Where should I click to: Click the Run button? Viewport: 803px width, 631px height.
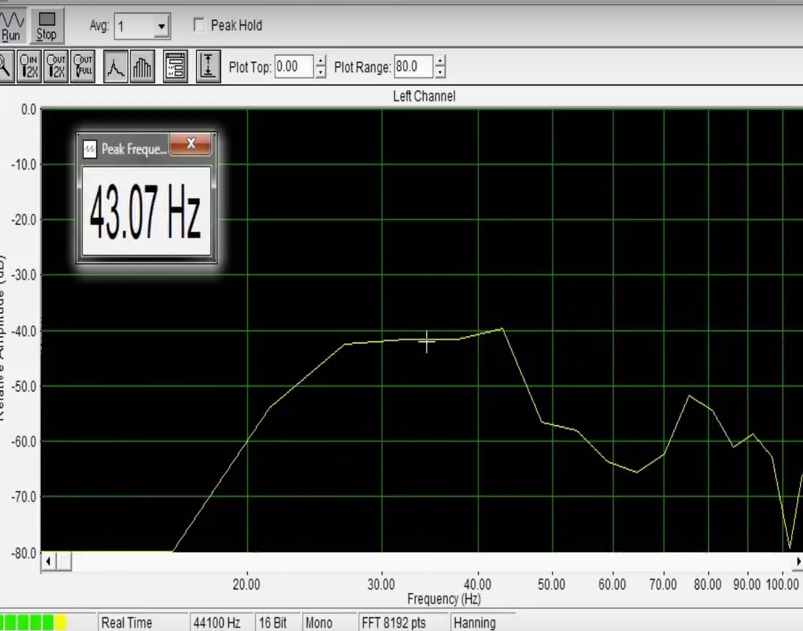point(12,26)
